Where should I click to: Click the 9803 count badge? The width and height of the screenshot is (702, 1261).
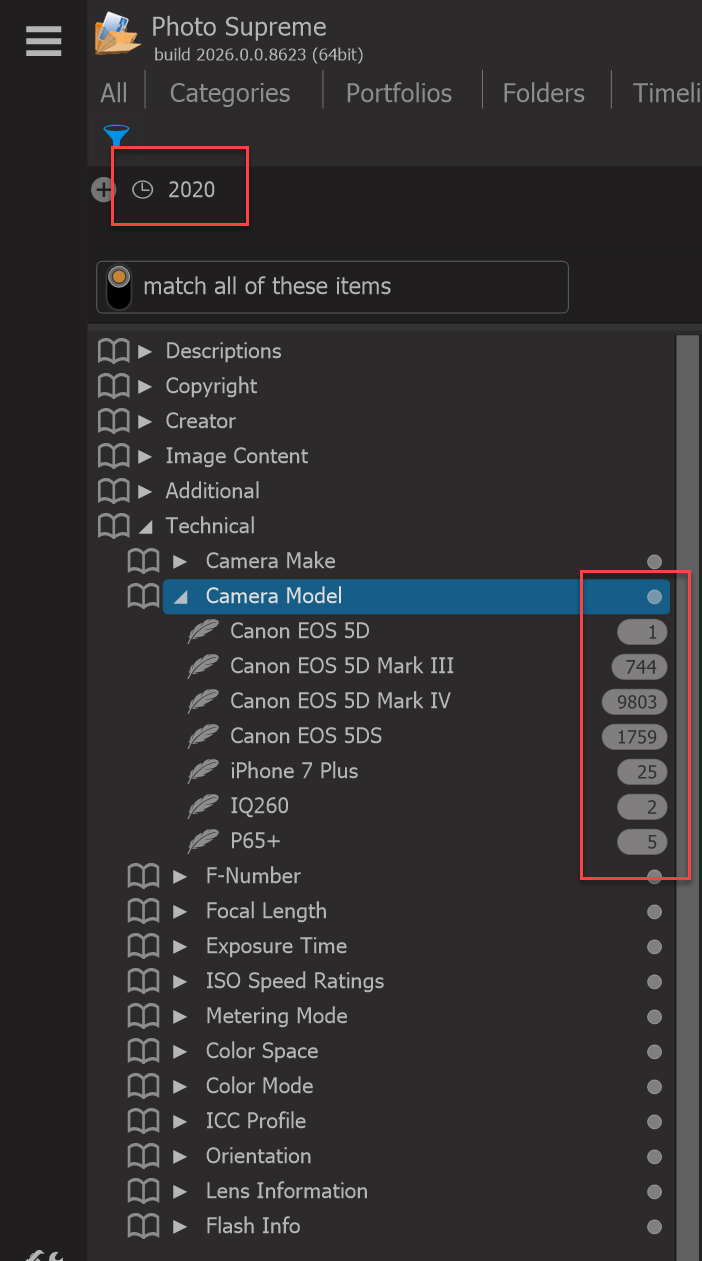click(x=635, y=702)
